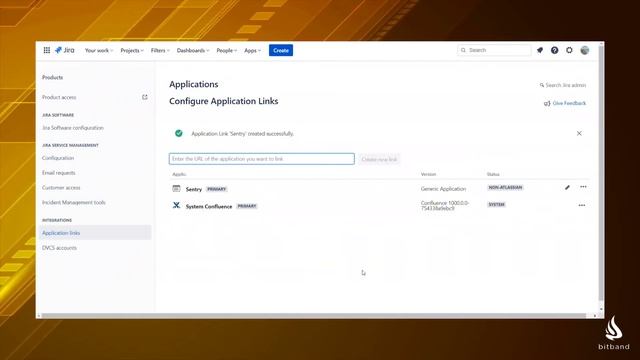Click the green success checkmark icon
Screen dimensions: 640x360
pyautogui.click(x=179, y=133)
